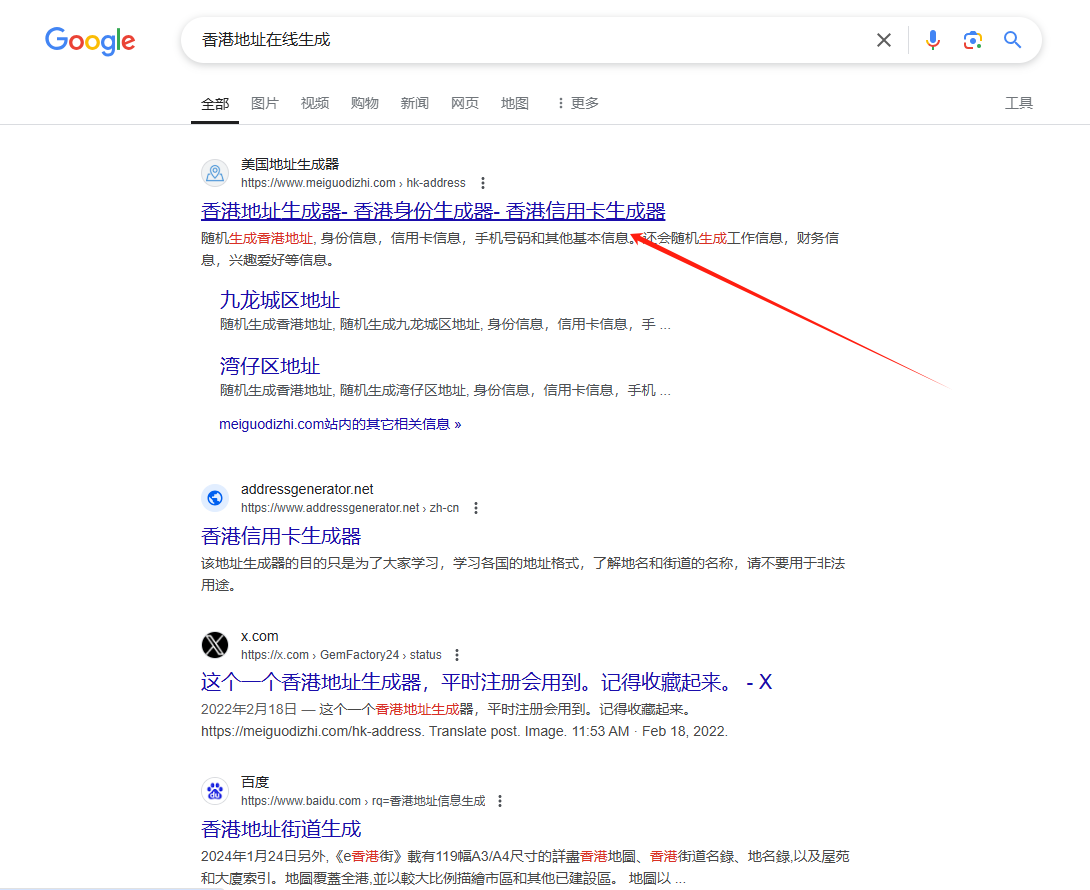The width and height of the screenshot is (1090, 890).
Task: Click the 湾仔区地址 description snippet
Action: tap(445, 391)
